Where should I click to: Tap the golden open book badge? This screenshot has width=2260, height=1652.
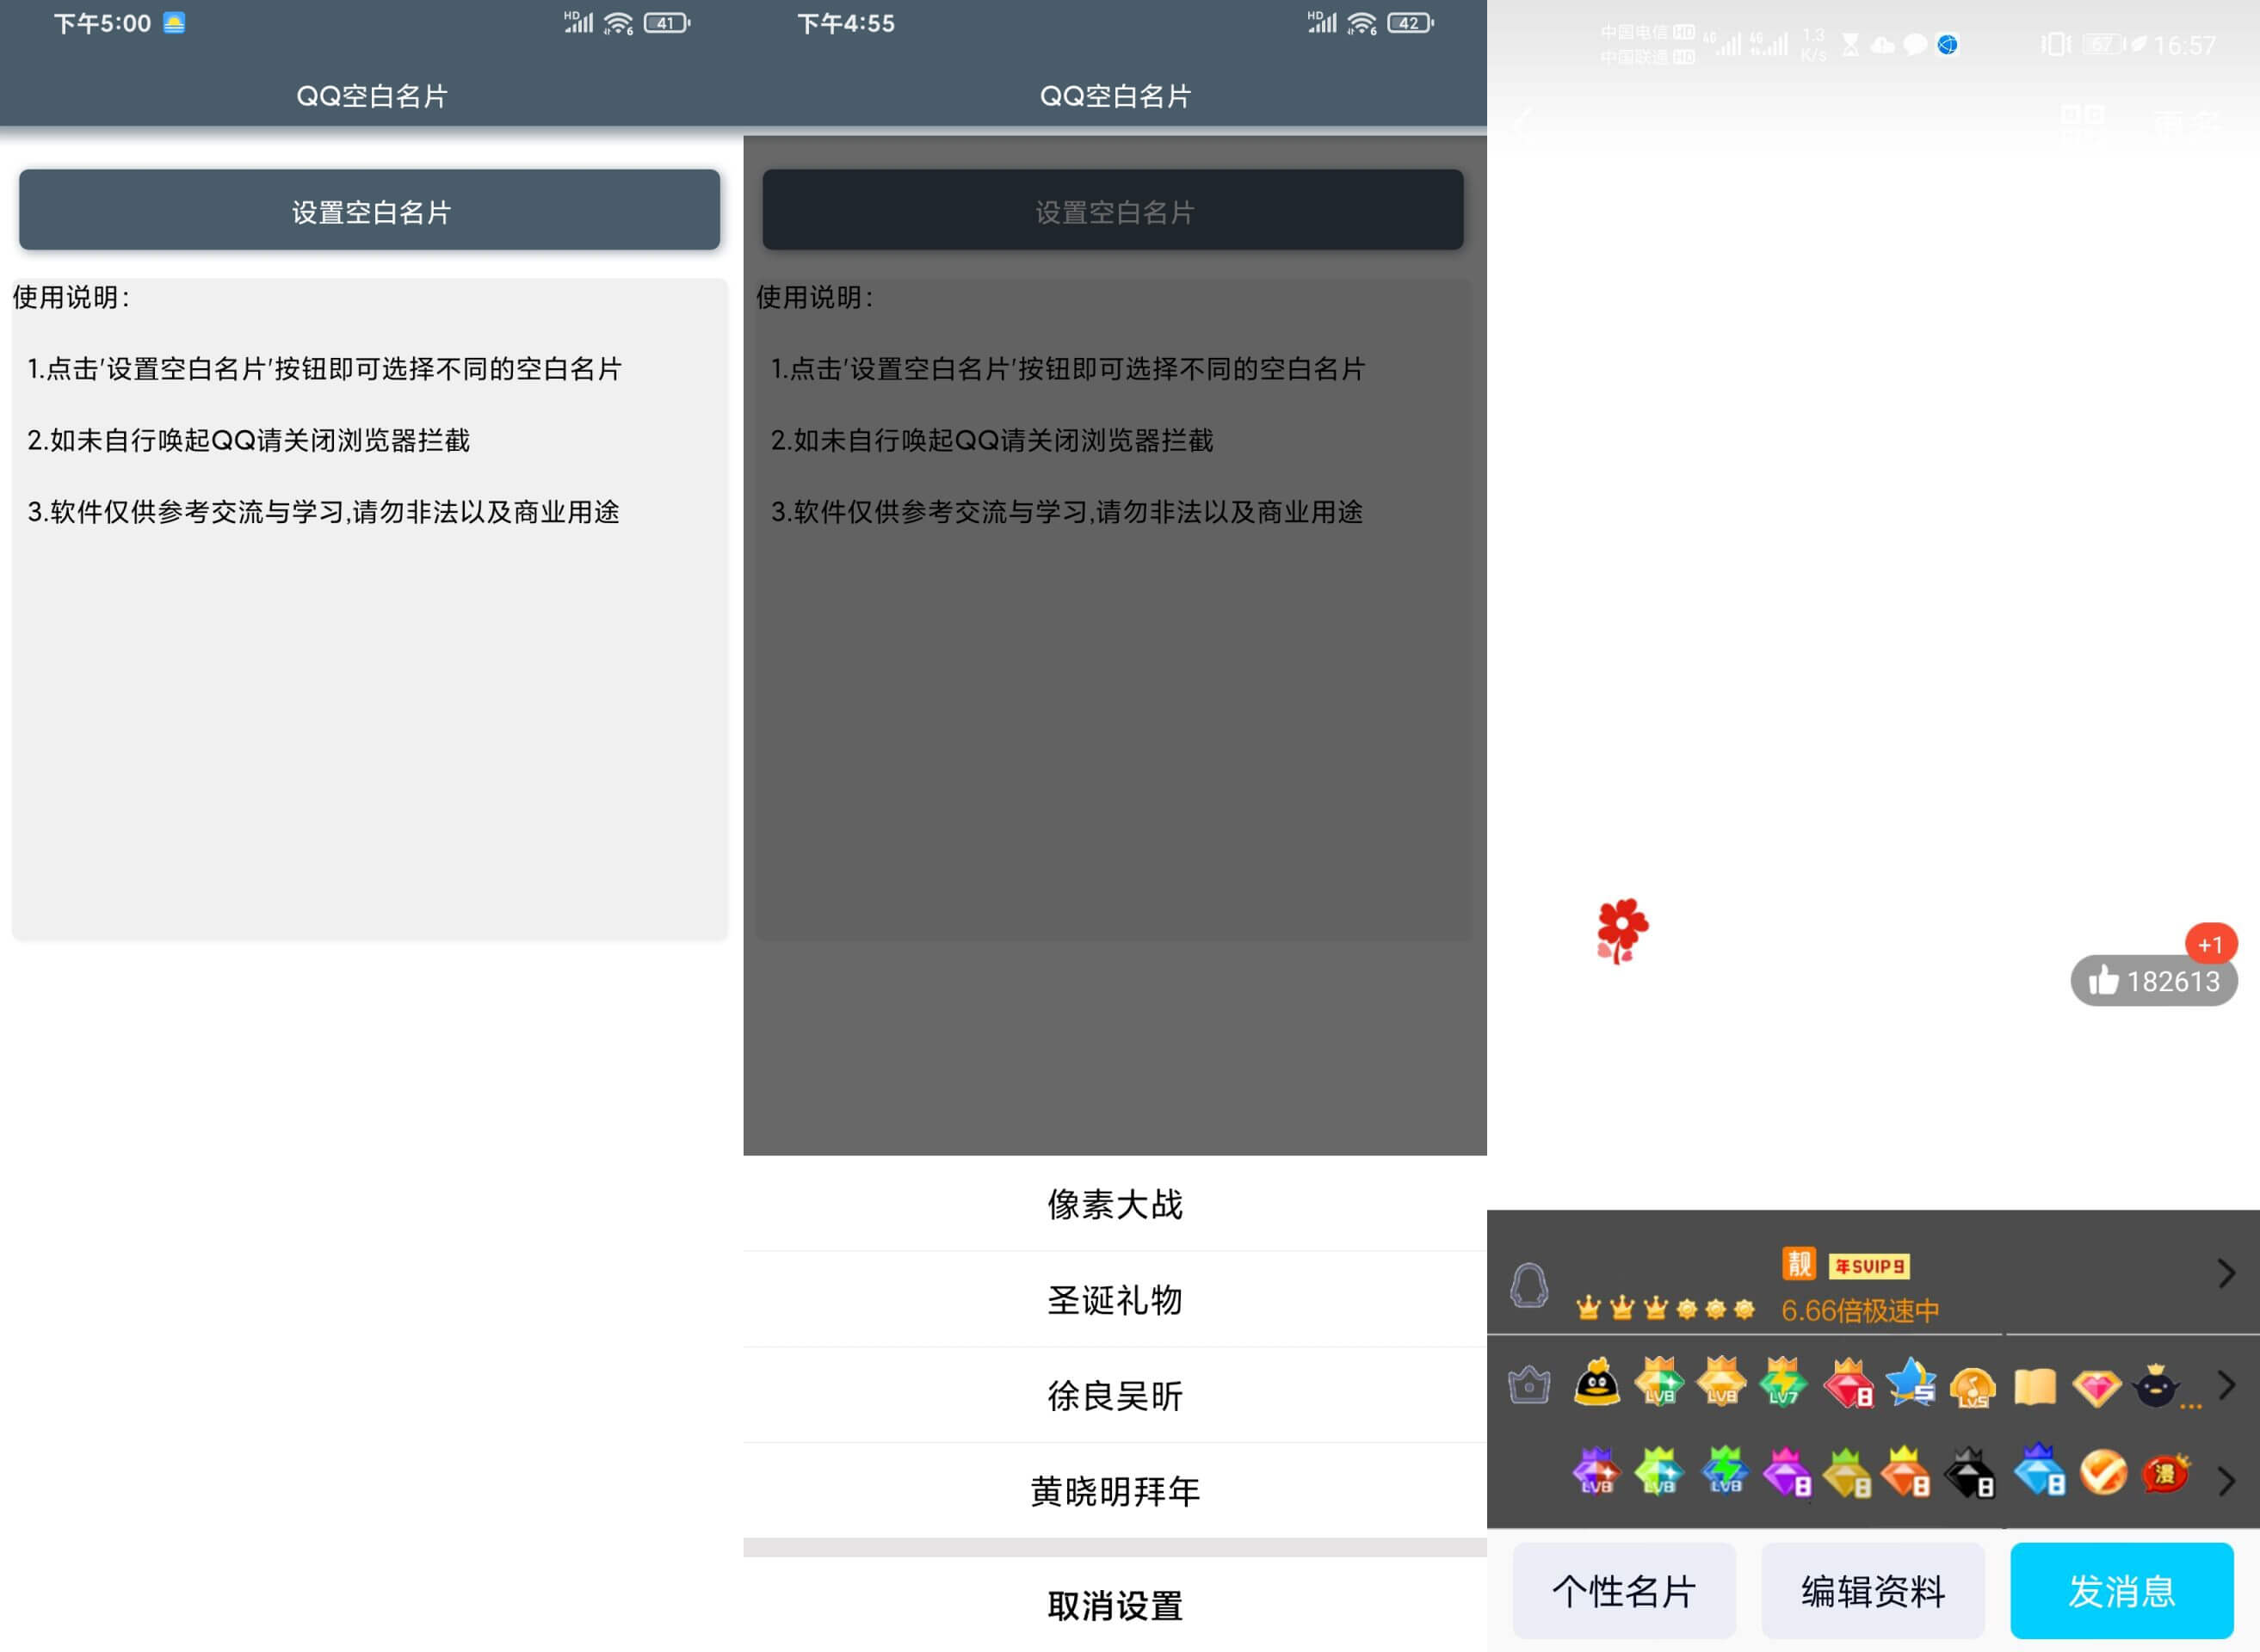(x=2034, y=1387)
